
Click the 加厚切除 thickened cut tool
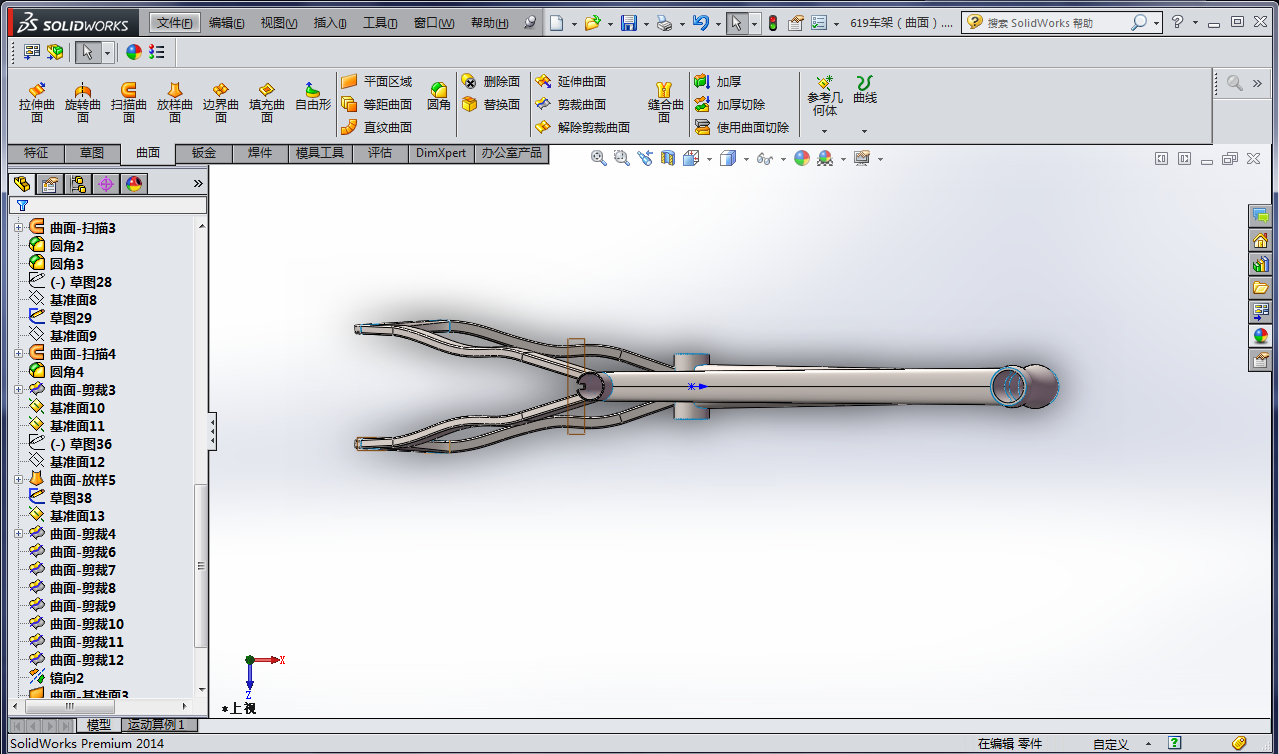click(x=730, y=104)
